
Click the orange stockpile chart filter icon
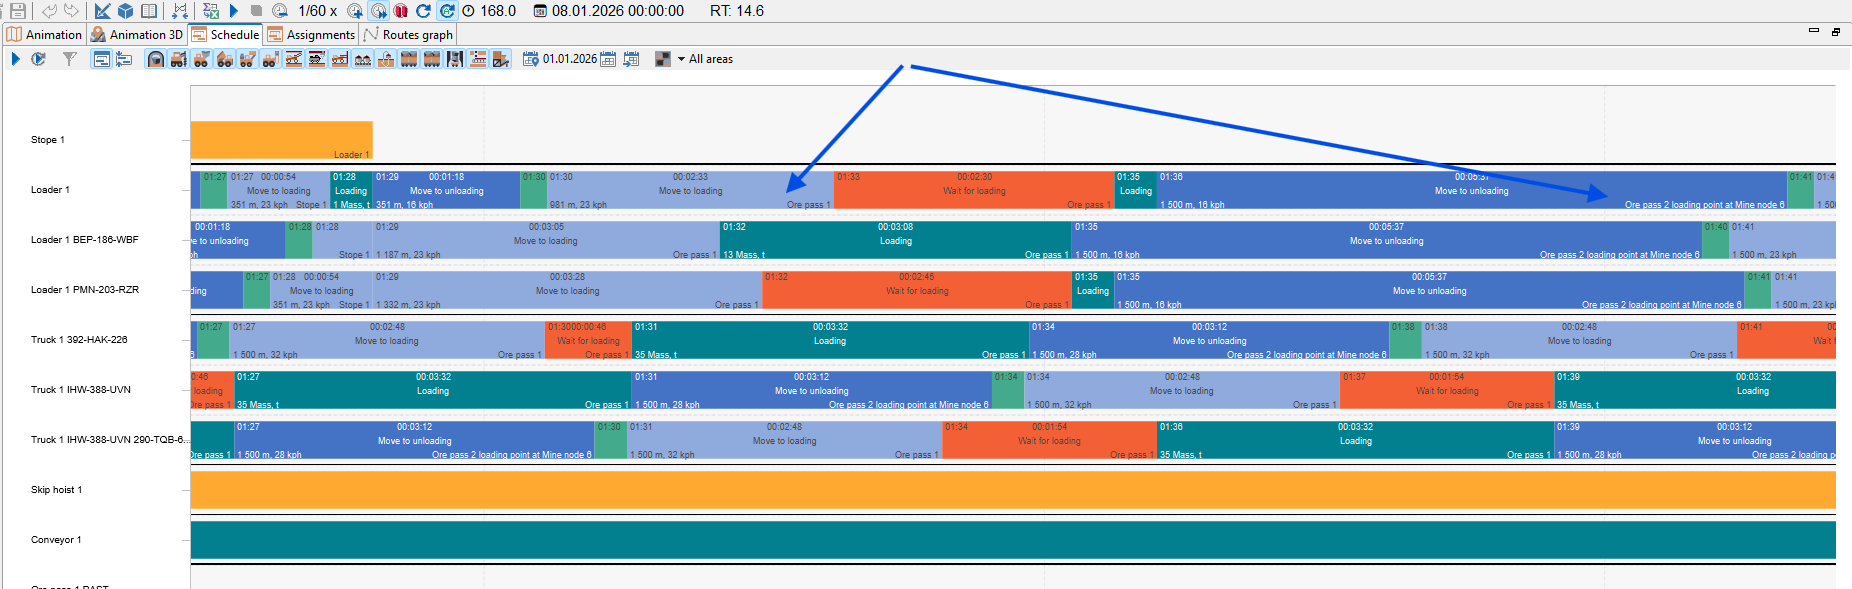(478, 59)
